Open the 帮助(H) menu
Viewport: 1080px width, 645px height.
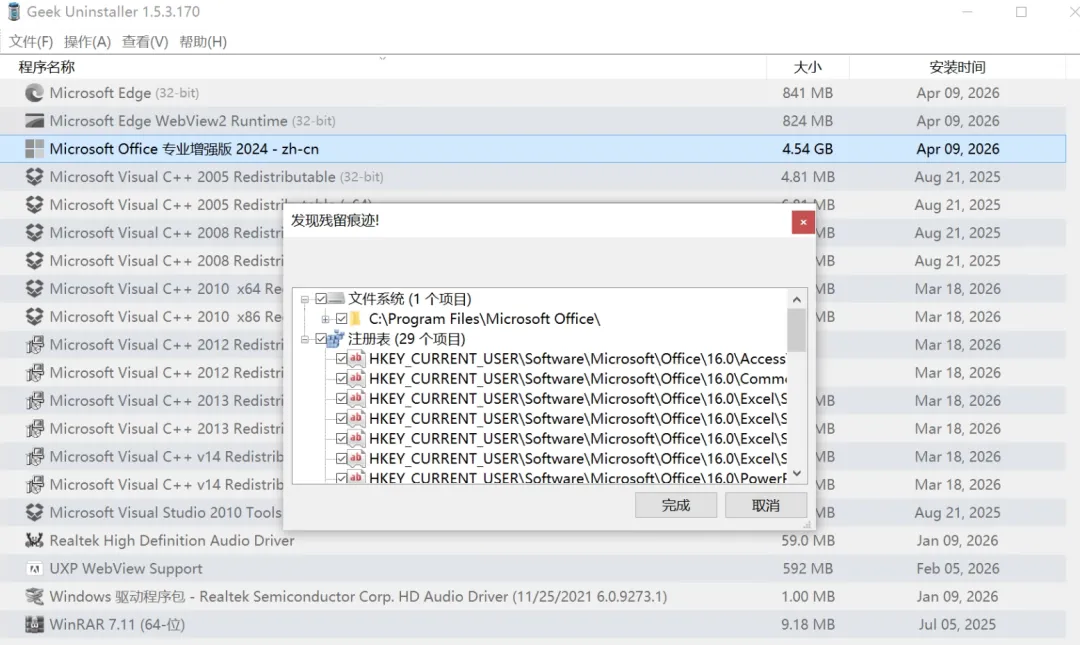pyautogui.click(x=203, y=42)
